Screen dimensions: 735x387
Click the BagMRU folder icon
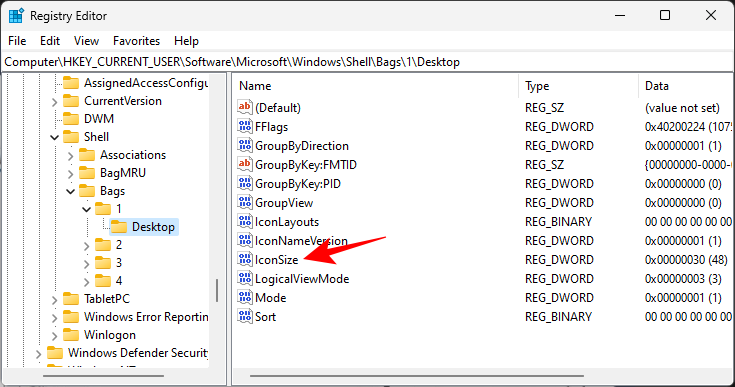point(87,173)
